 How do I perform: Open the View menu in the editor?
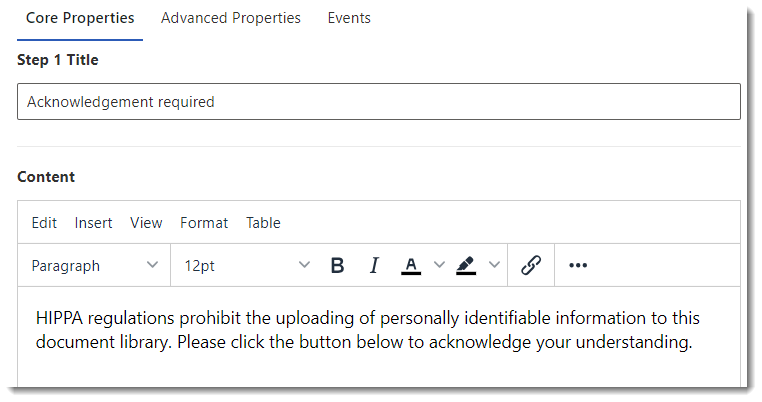click(146, 223)
